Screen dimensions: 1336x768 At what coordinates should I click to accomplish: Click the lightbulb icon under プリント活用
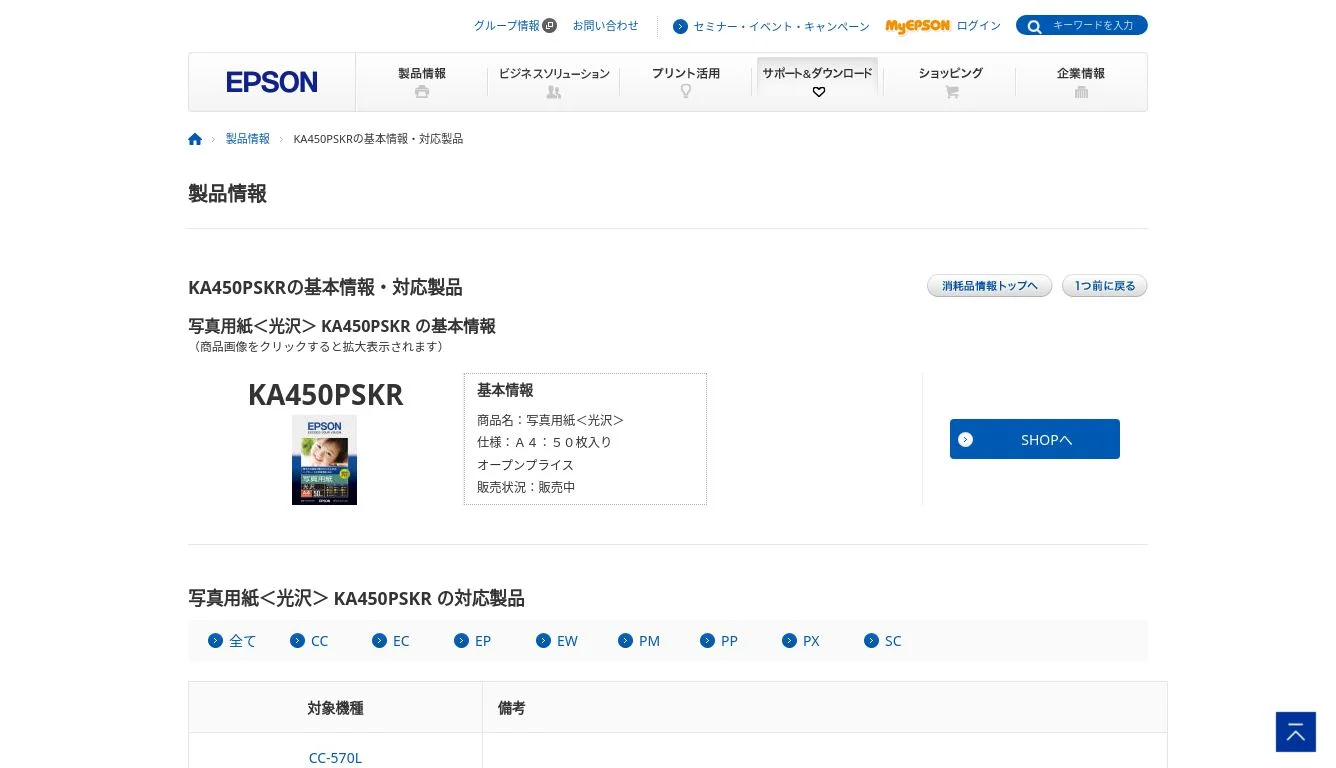coord(686,91)
